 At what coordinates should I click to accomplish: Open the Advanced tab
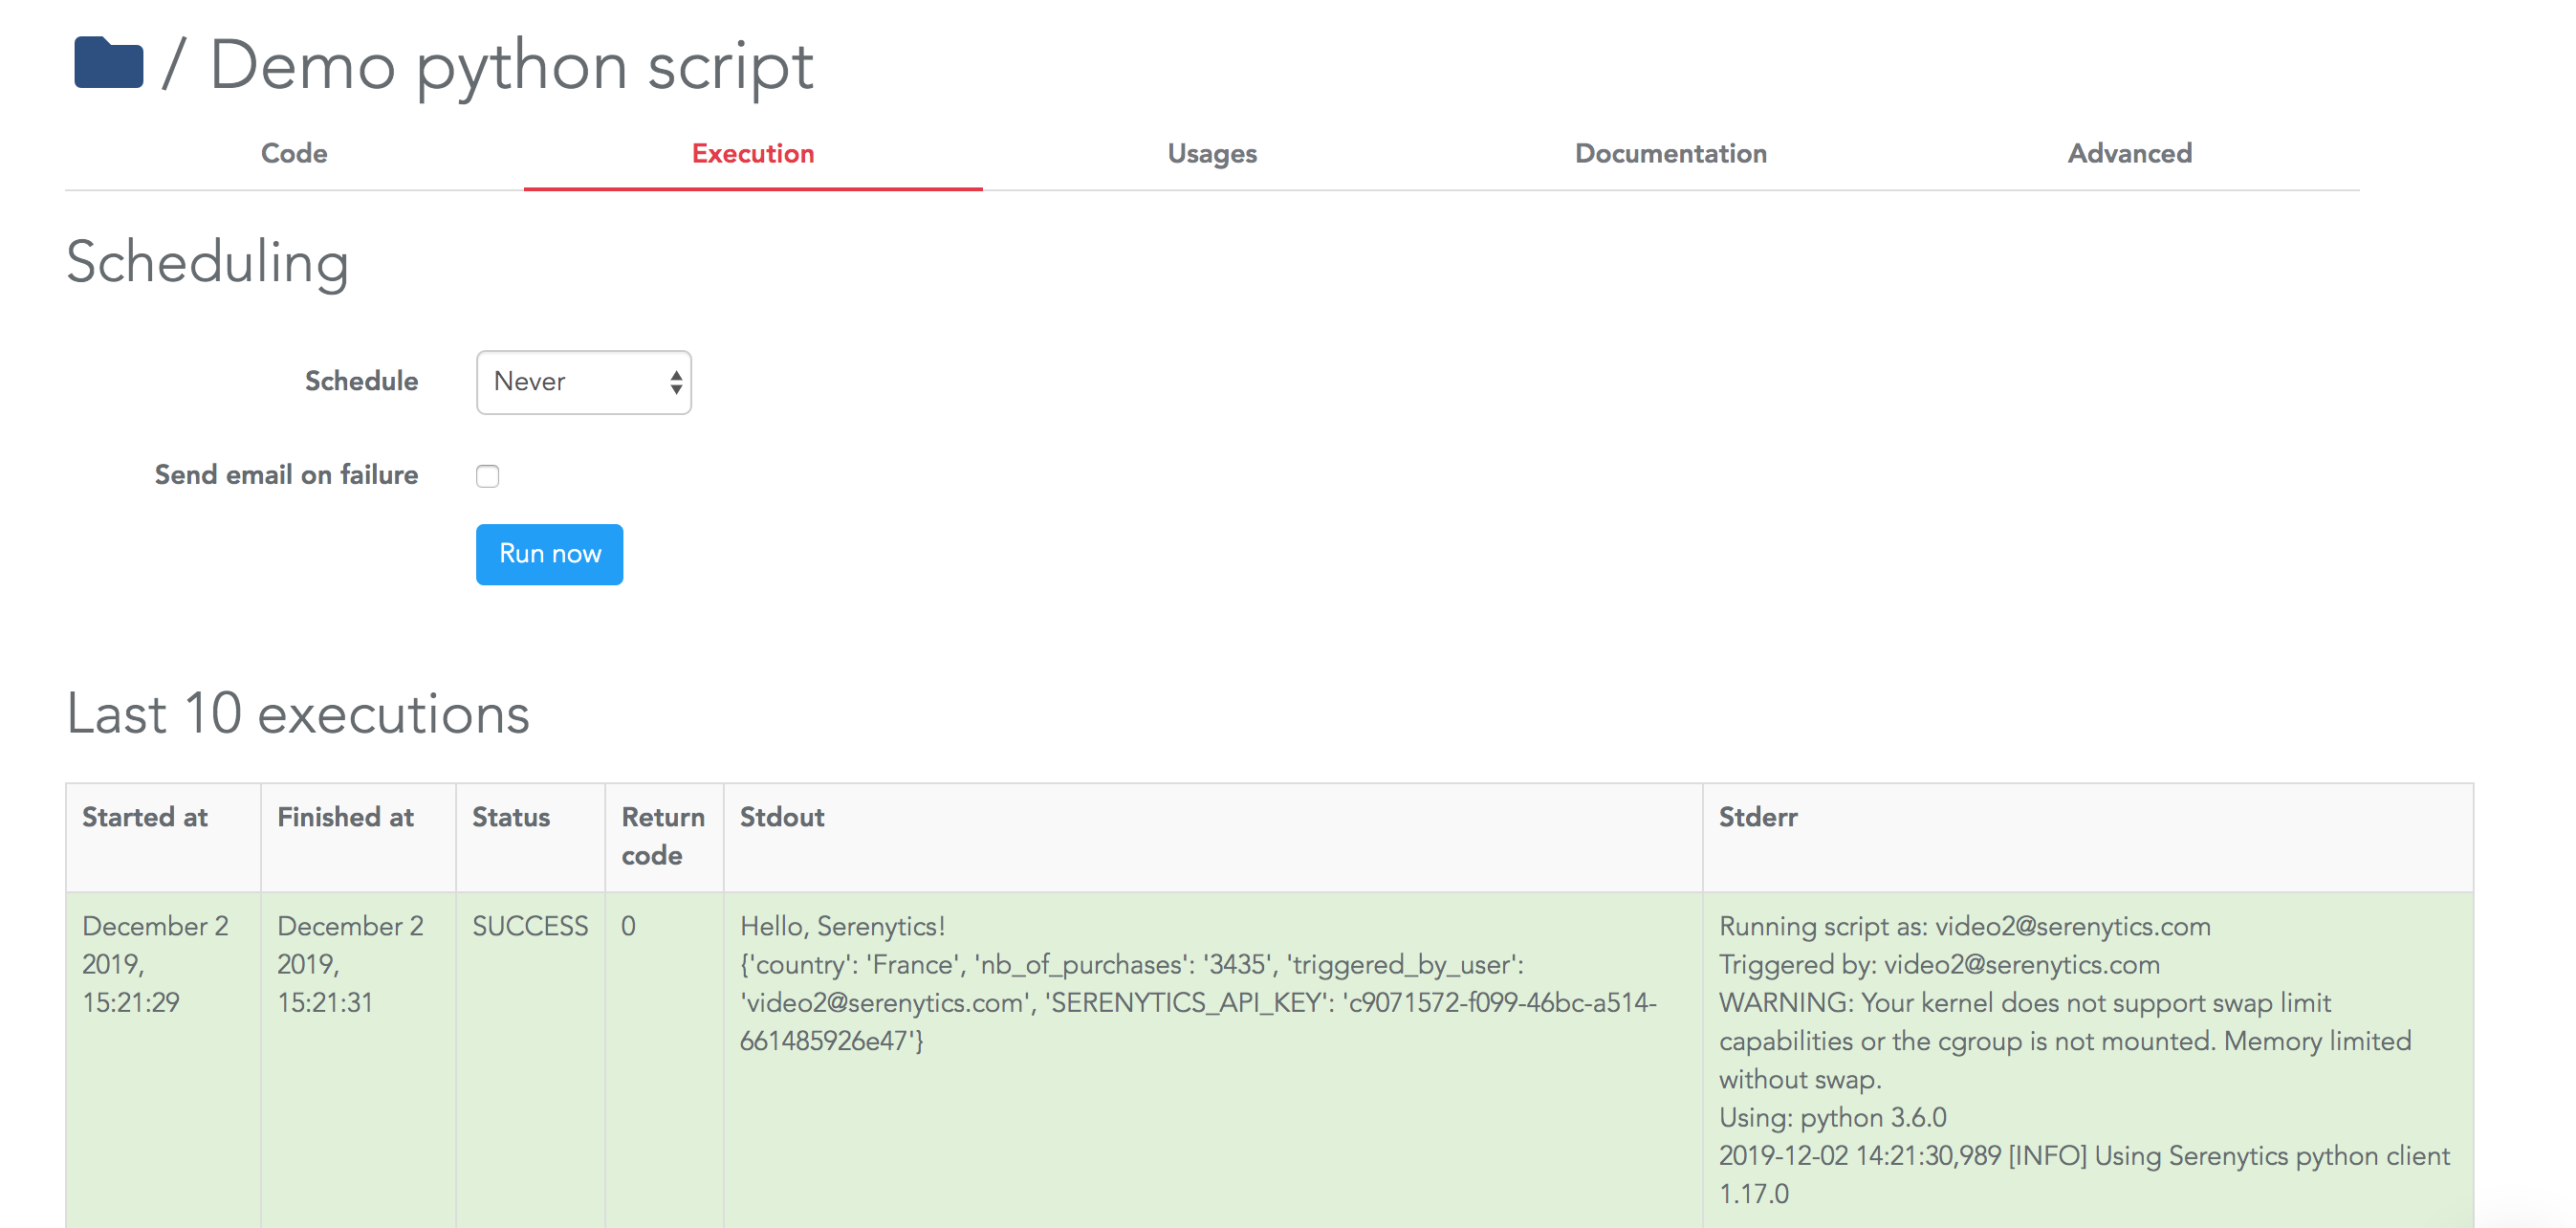point(2129,153)
